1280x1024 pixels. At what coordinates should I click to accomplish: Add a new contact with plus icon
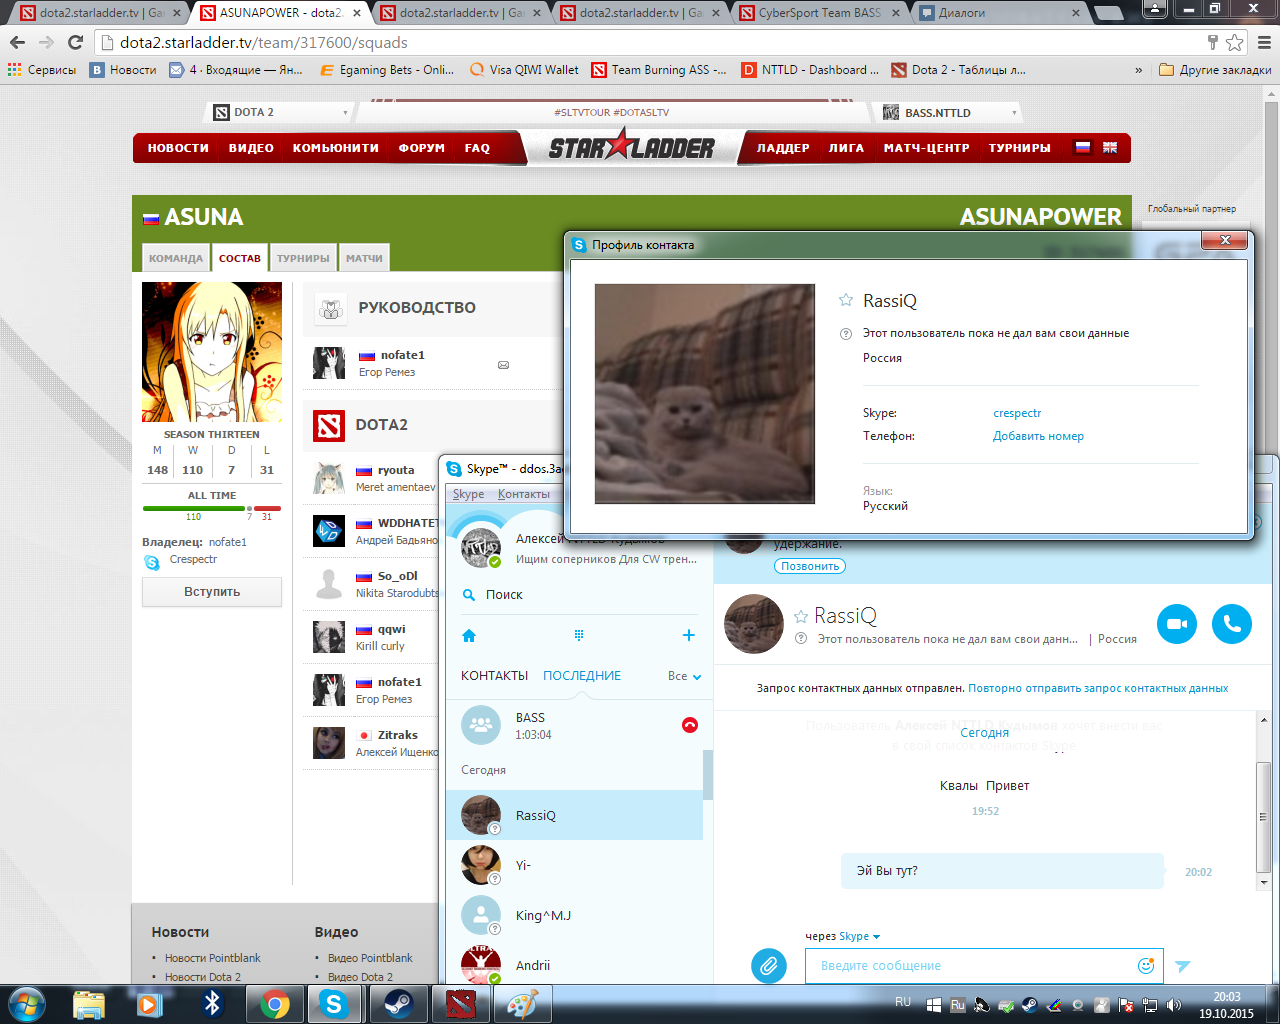(688, 635)
